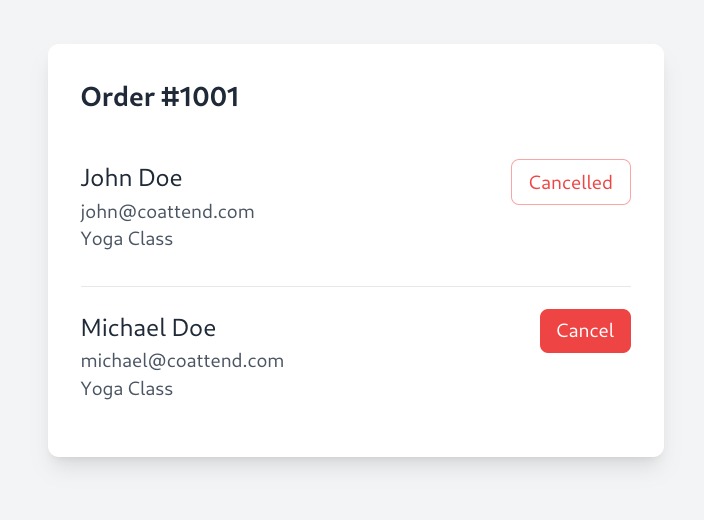Open the michael@coattend.com email address
The width and height of the screenshot is (704, 520).
pos(182,361)
